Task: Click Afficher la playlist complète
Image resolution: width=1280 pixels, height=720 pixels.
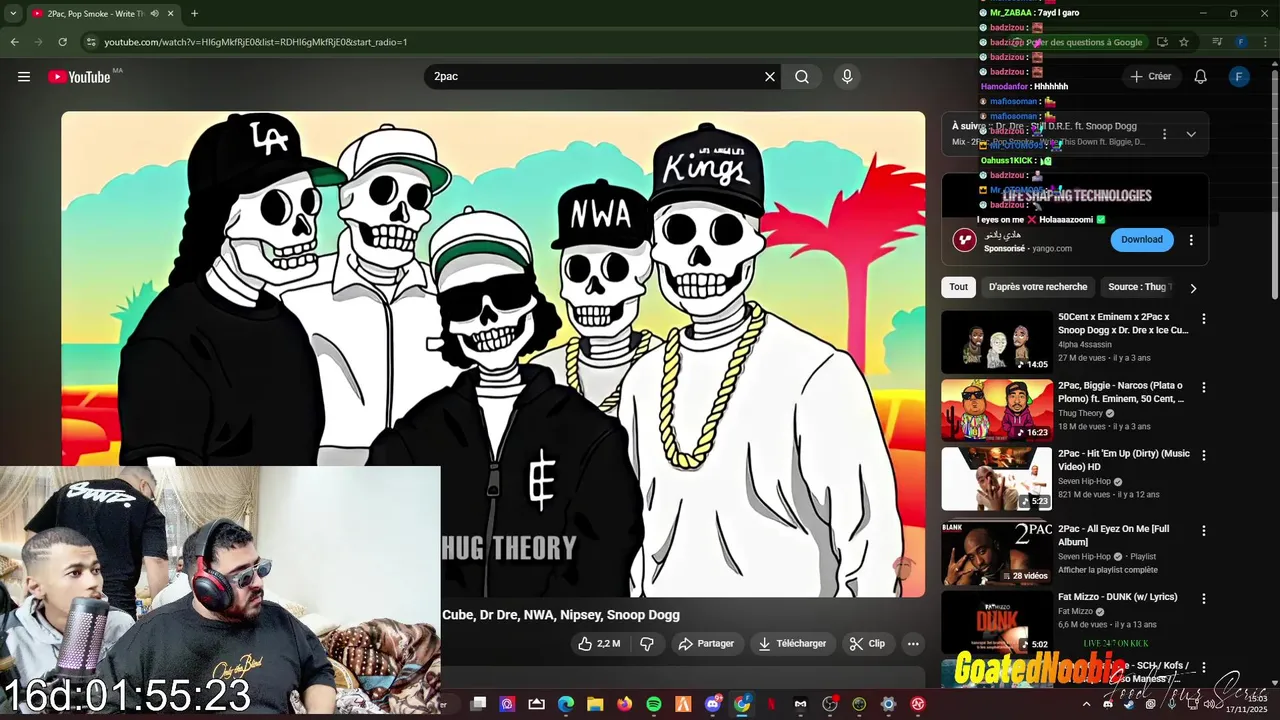Action: click(x=1108, y=570)
